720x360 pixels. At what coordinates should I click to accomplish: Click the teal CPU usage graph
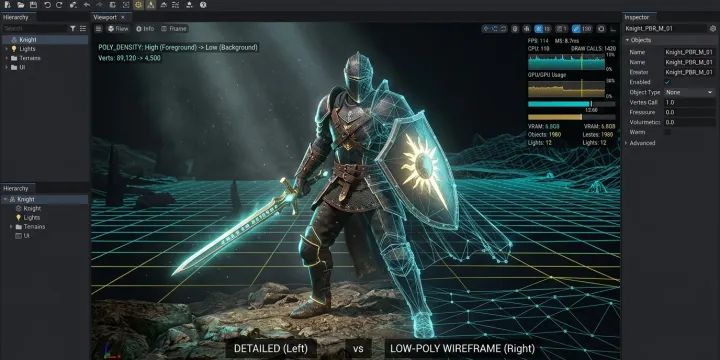pos(566,62)
